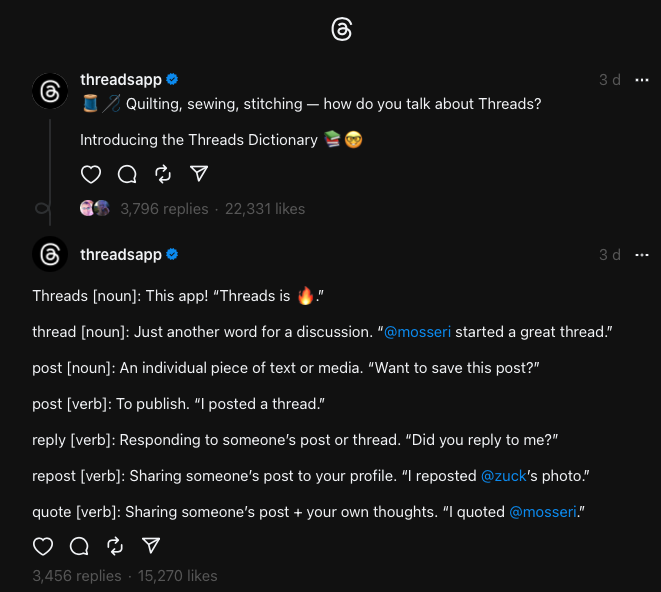Repost the first threadsapp post

163,175
